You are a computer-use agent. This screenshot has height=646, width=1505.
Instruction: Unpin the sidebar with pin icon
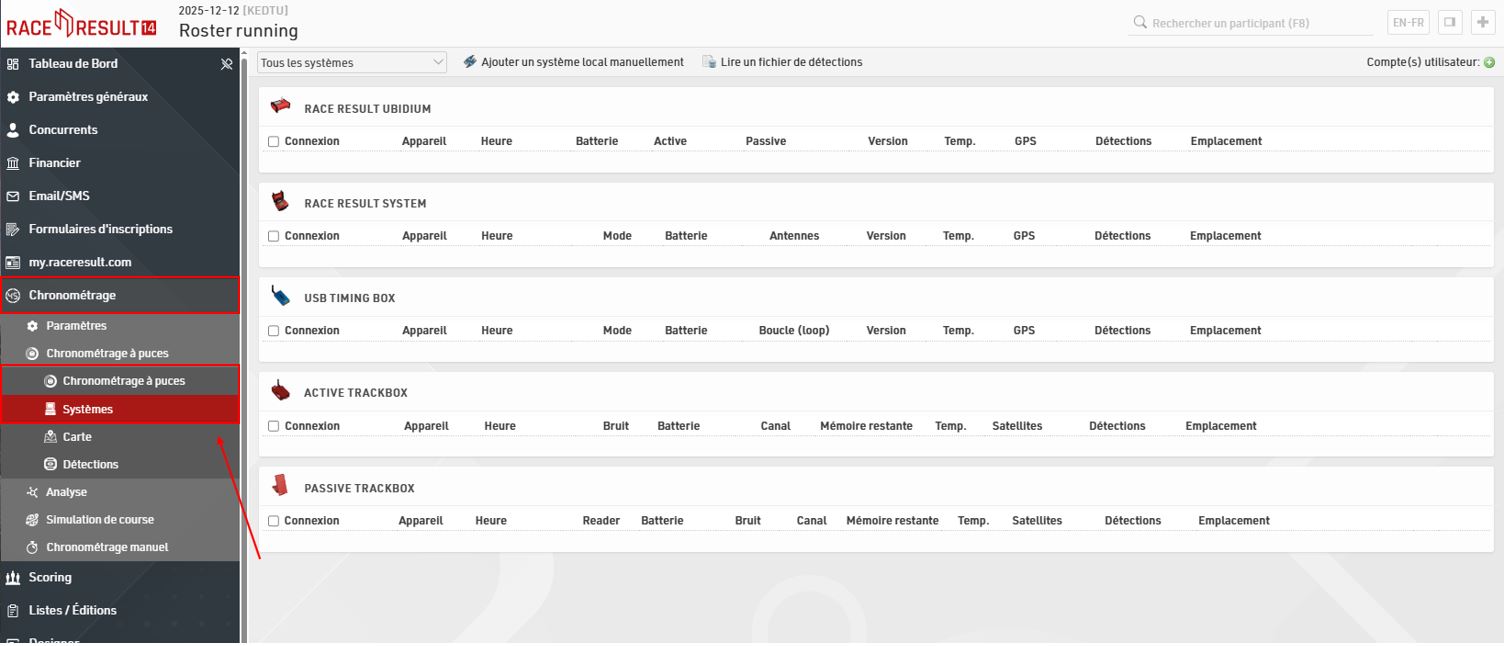(x=226, y=64)
